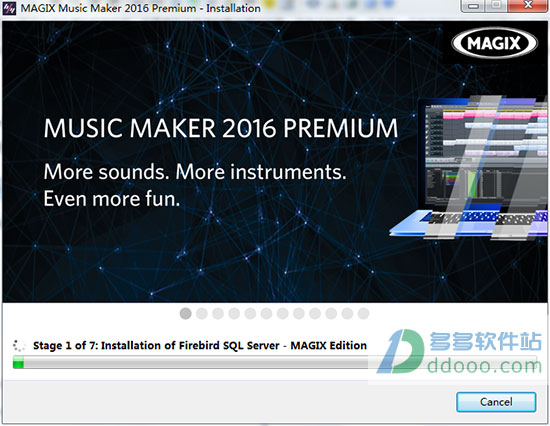The height and width of the screenshot is (426, 550).
Task: Click the "Even more fun." text
Action: click(x=112, y=199)
